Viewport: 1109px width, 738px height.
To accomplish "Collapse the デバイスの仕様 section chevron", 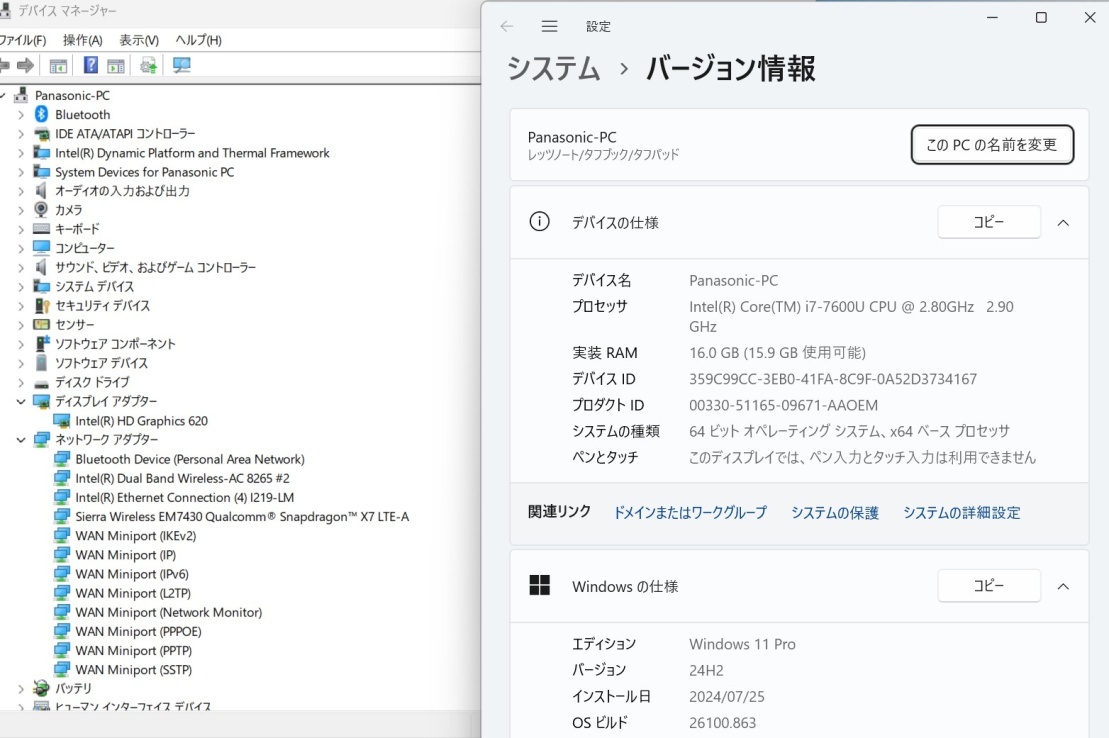I will click(1063, 223).
